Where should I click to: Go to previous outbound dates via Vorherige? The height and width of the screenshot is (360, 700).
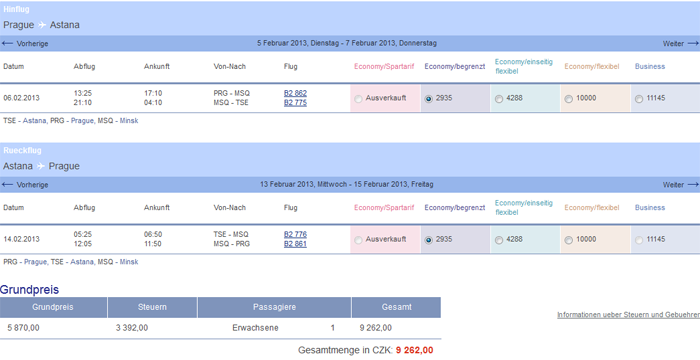[32, 44]
